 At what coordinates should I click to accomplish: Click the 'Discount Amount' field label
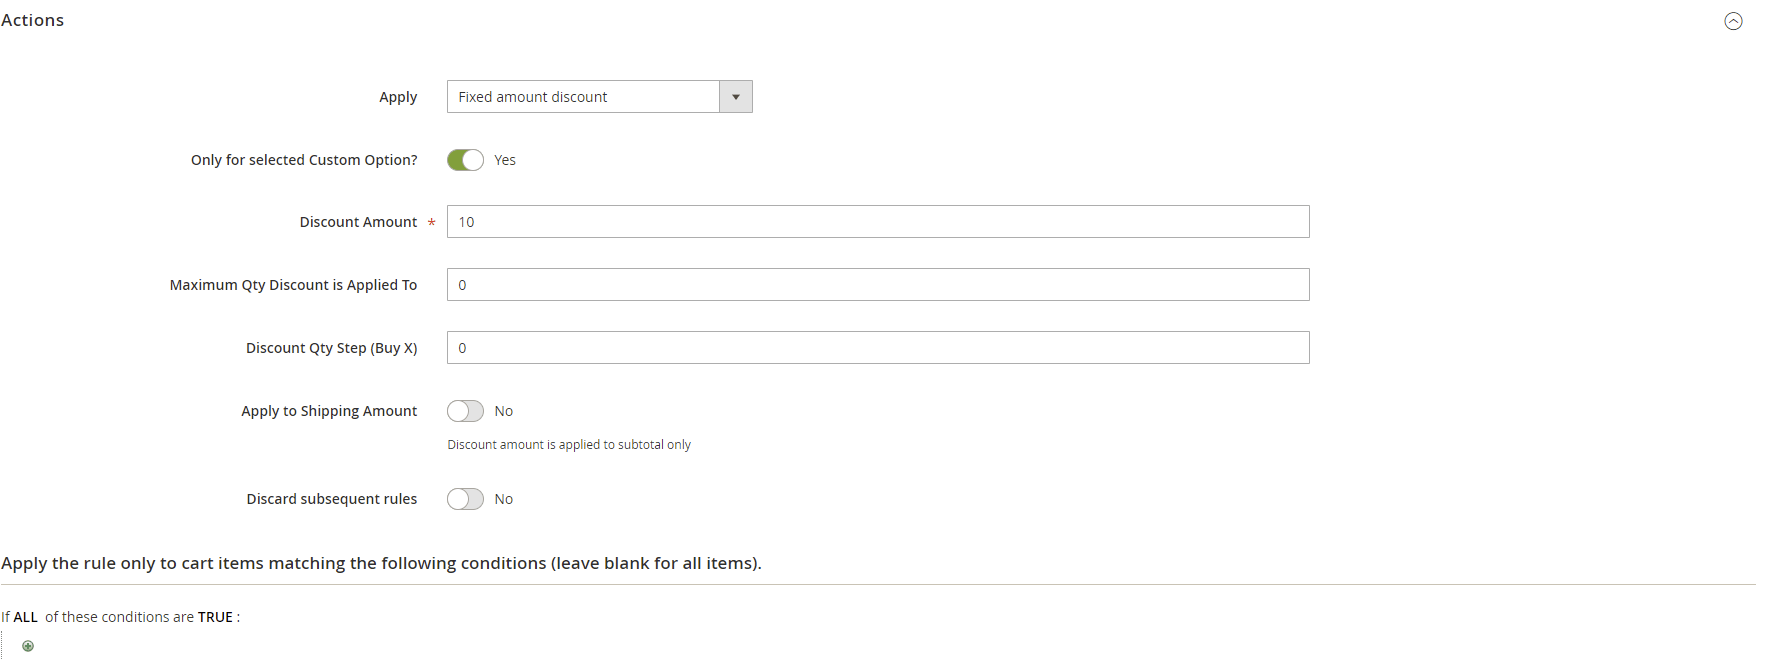coord(358,222)
